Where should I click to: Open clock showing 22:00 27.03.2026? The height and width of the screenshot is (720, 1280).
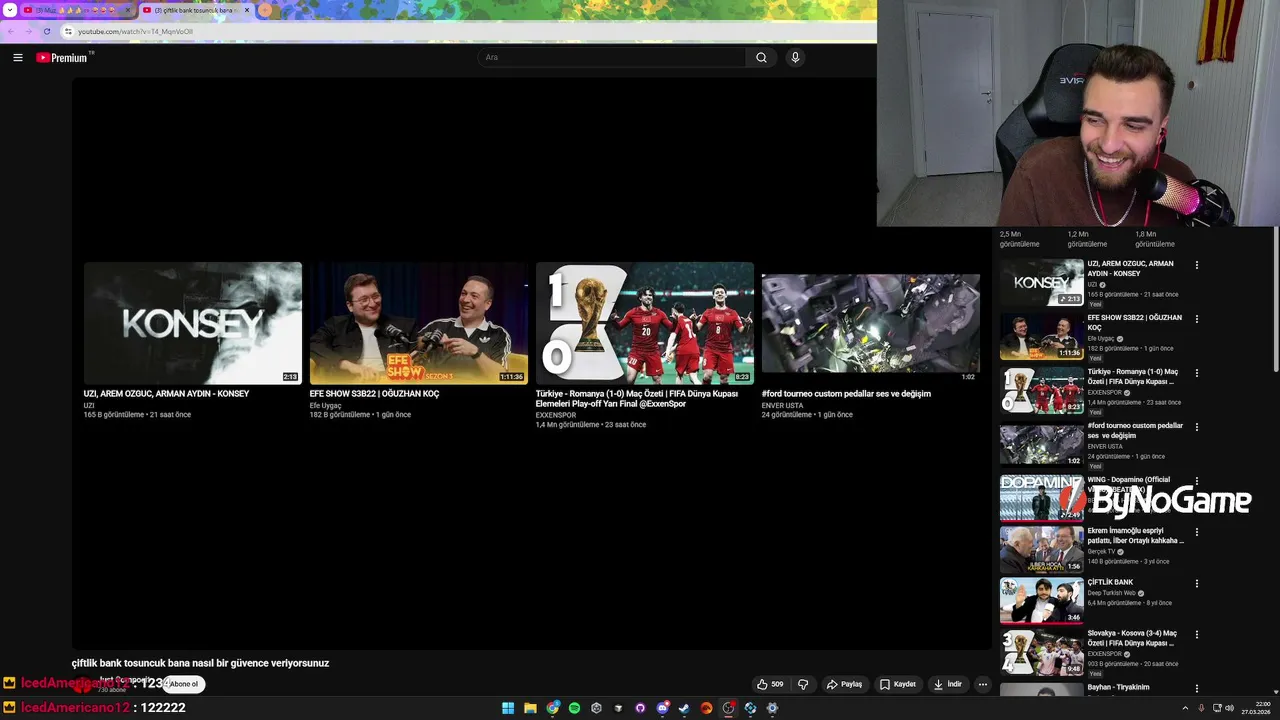[1257, 708]
